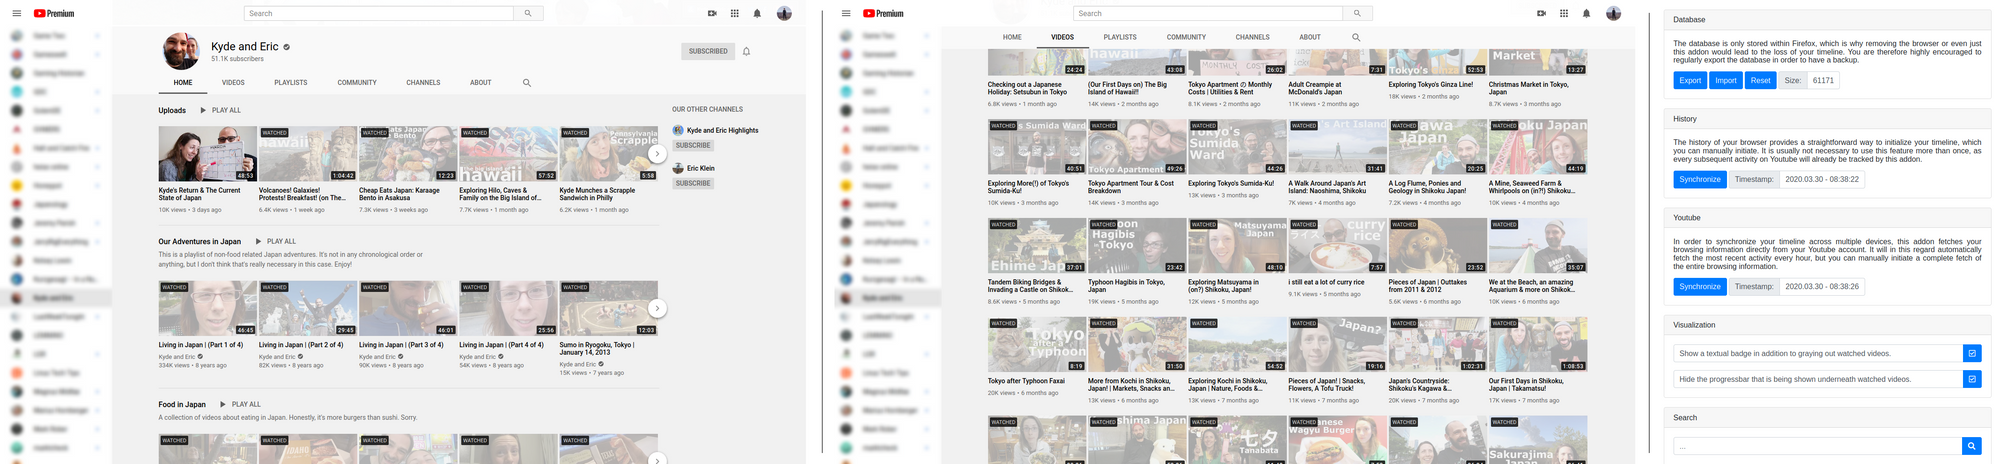Image resolution: width=2000 pixels, height=464 pixels.
Task: Click the Export database button
Action: point(1690,80)
